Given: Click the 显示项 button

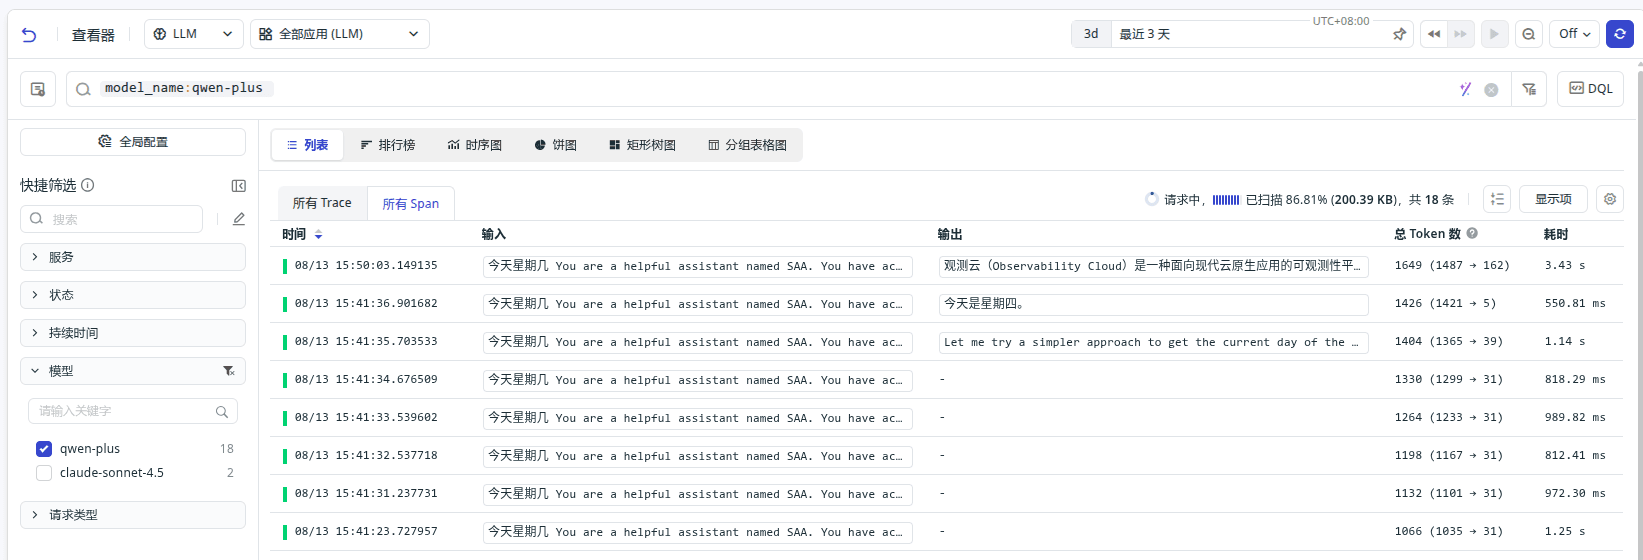Looking at the screenshot, I should [x=1553, y=199].
